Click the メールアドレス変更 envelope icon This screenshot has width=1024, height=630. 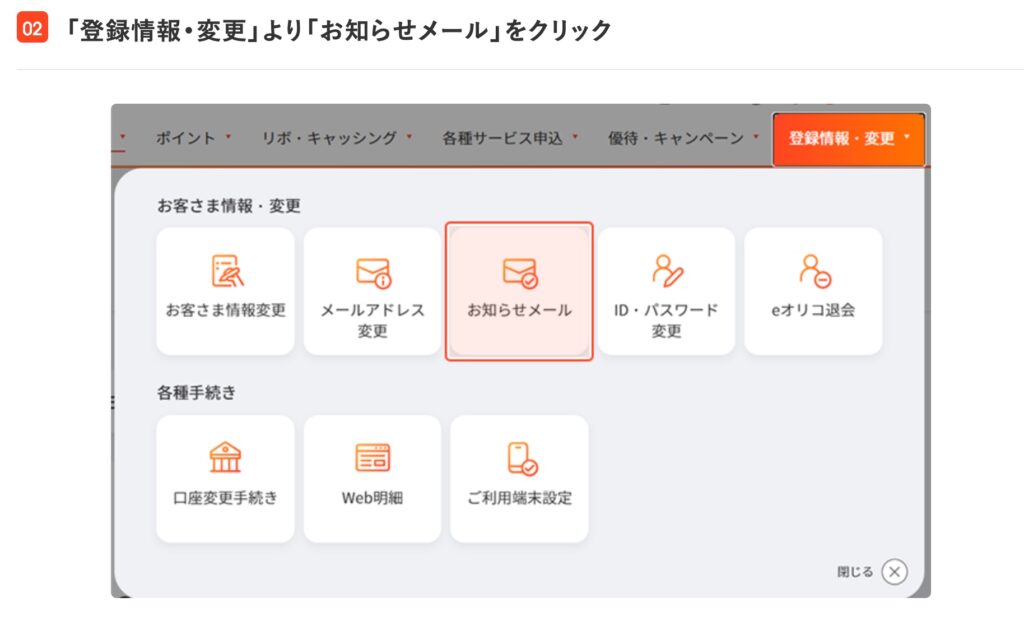(x=373, y=273)
